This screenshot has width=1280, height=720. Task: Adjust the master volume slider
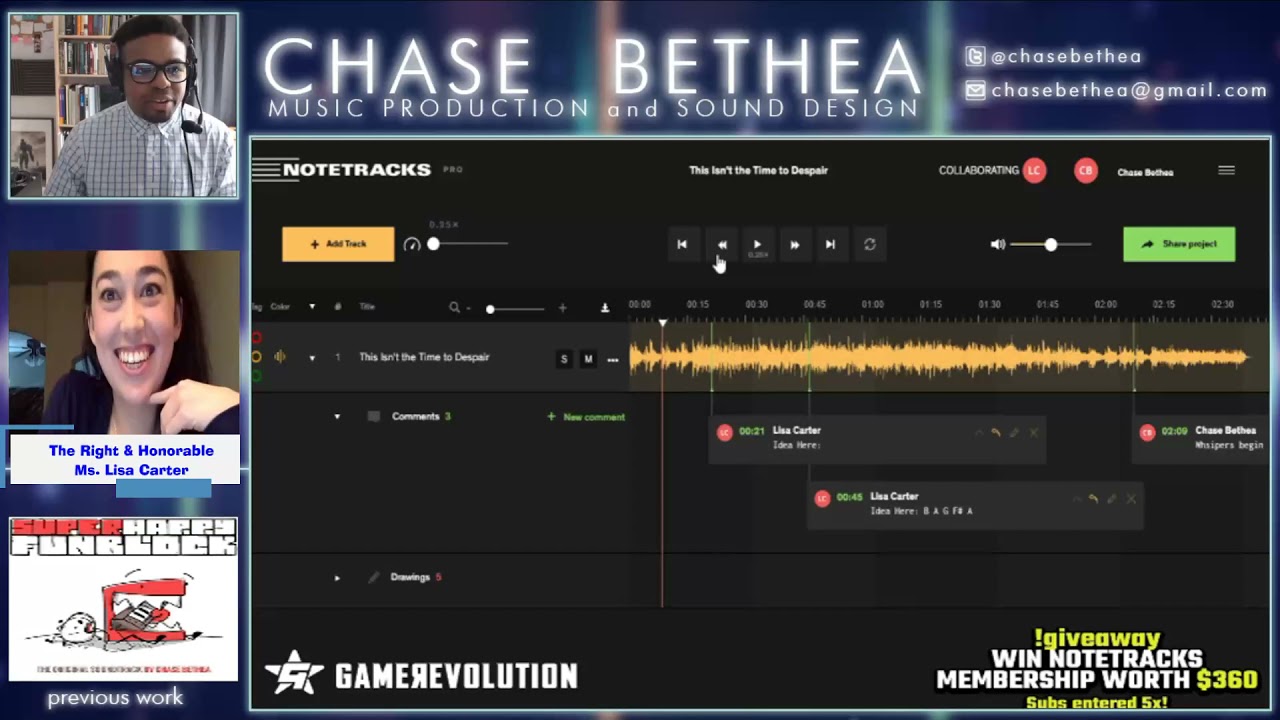pyautogui.click(x=1051, y=244)
